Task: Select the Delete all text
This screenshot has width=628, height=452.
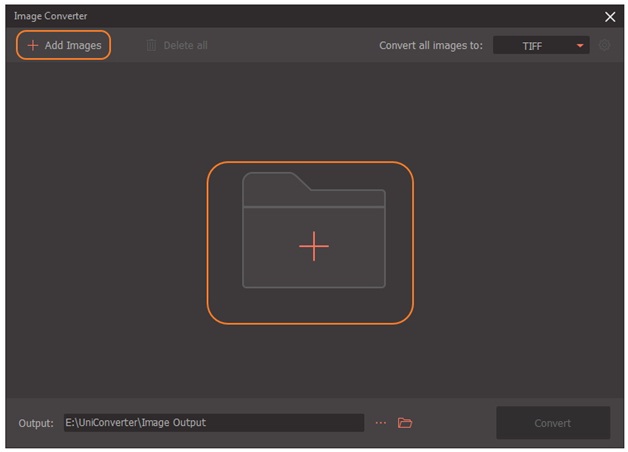Action: 186,46
